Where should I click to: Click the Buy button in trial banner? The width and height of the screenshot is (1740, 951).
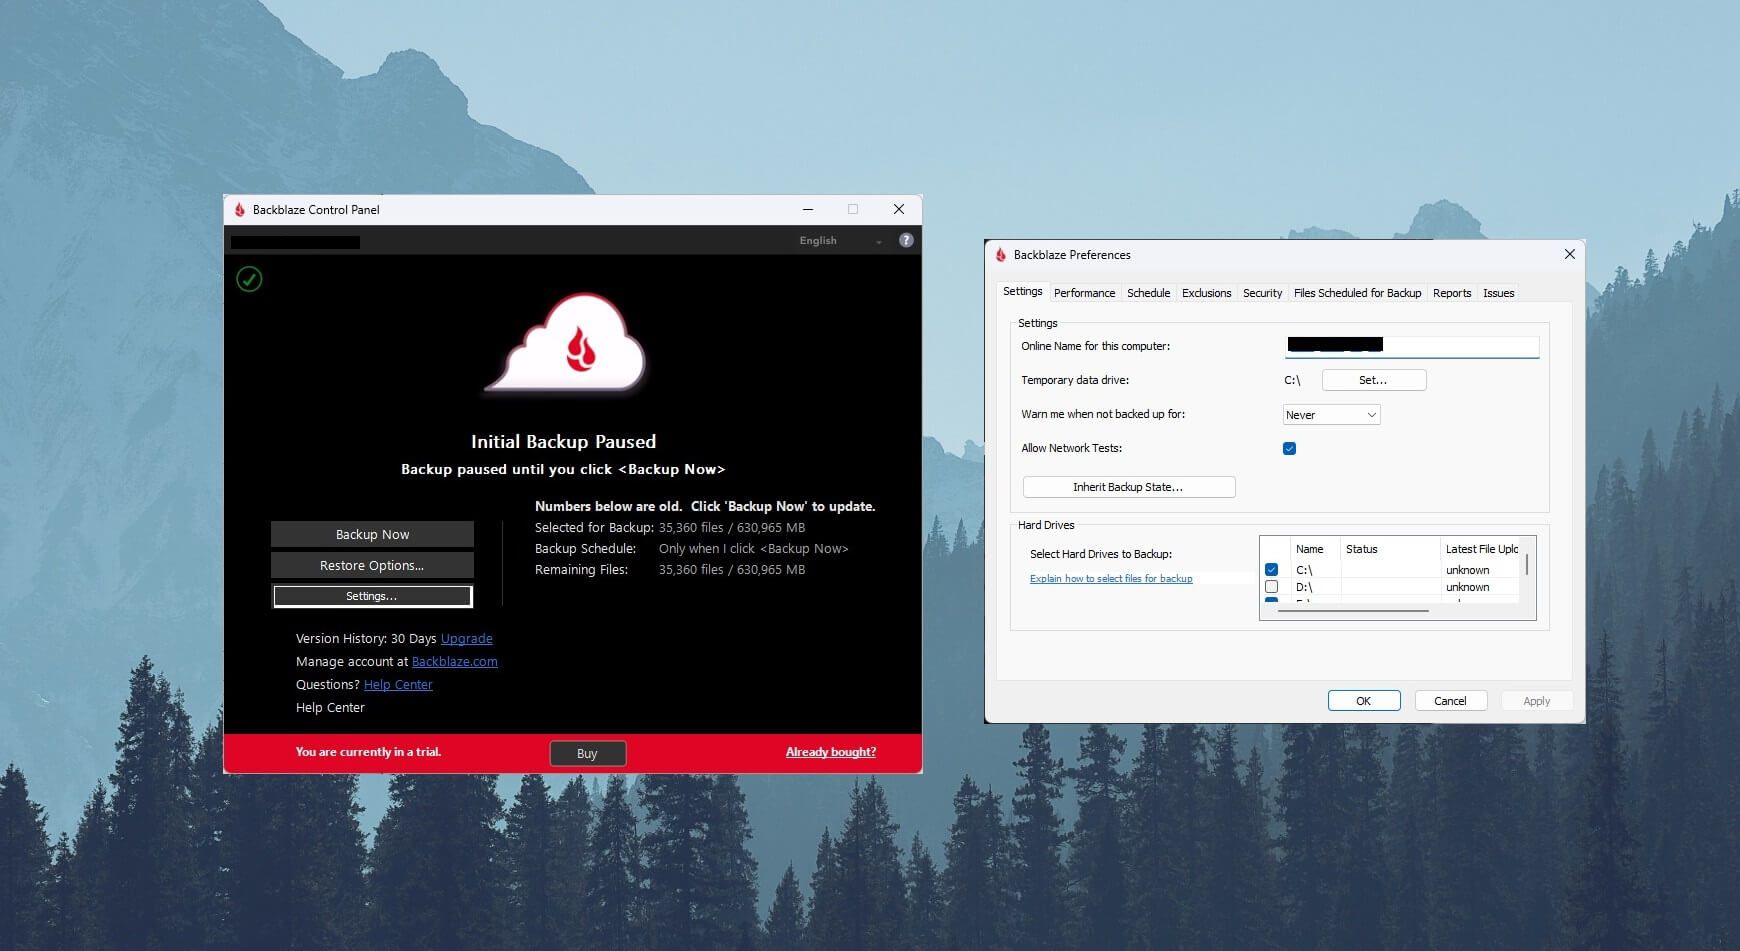pos(587,753)
